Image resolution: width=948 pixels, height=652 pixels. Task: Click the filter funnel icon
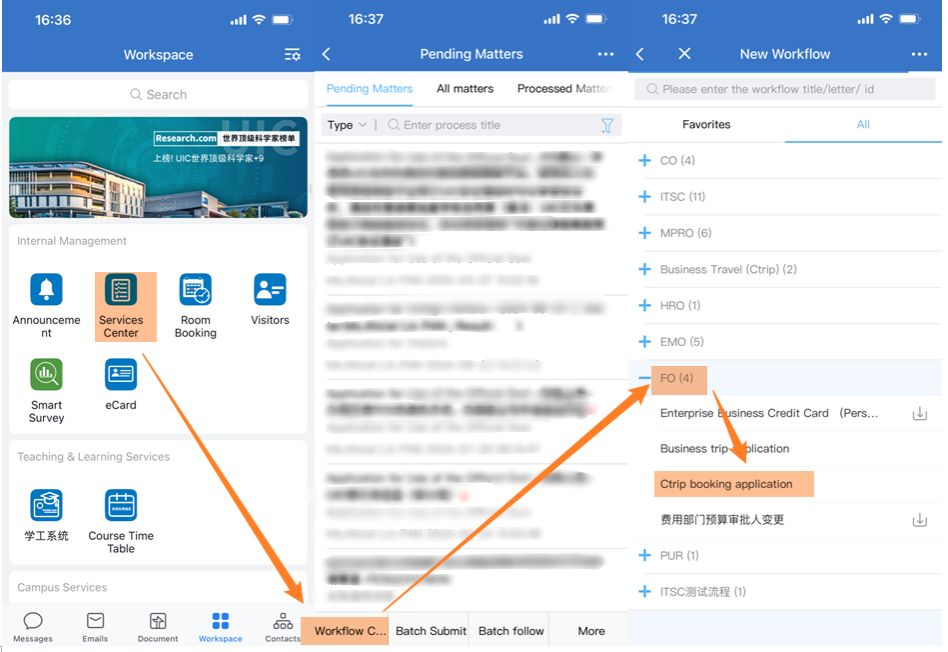607,125
